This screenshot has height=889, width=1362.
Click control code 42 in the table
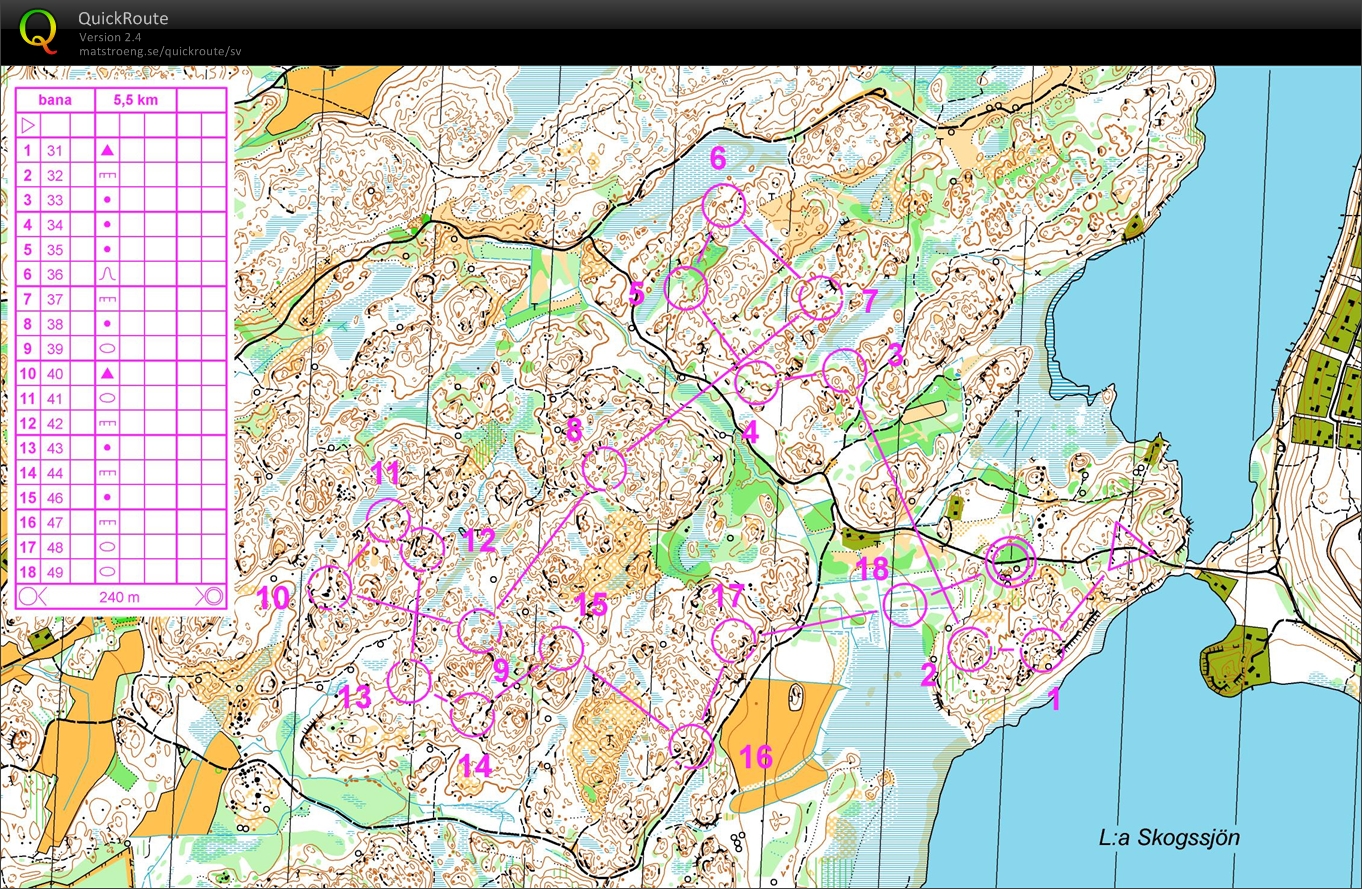click(55, 424)
